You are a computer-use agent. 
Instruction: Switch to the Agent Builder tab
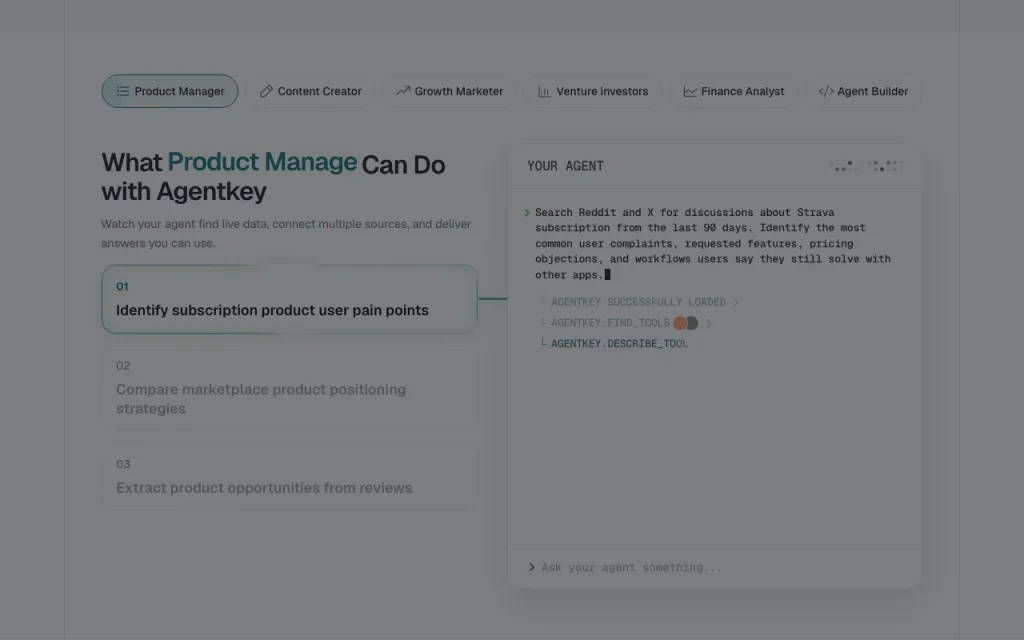[x=863, y=91]
